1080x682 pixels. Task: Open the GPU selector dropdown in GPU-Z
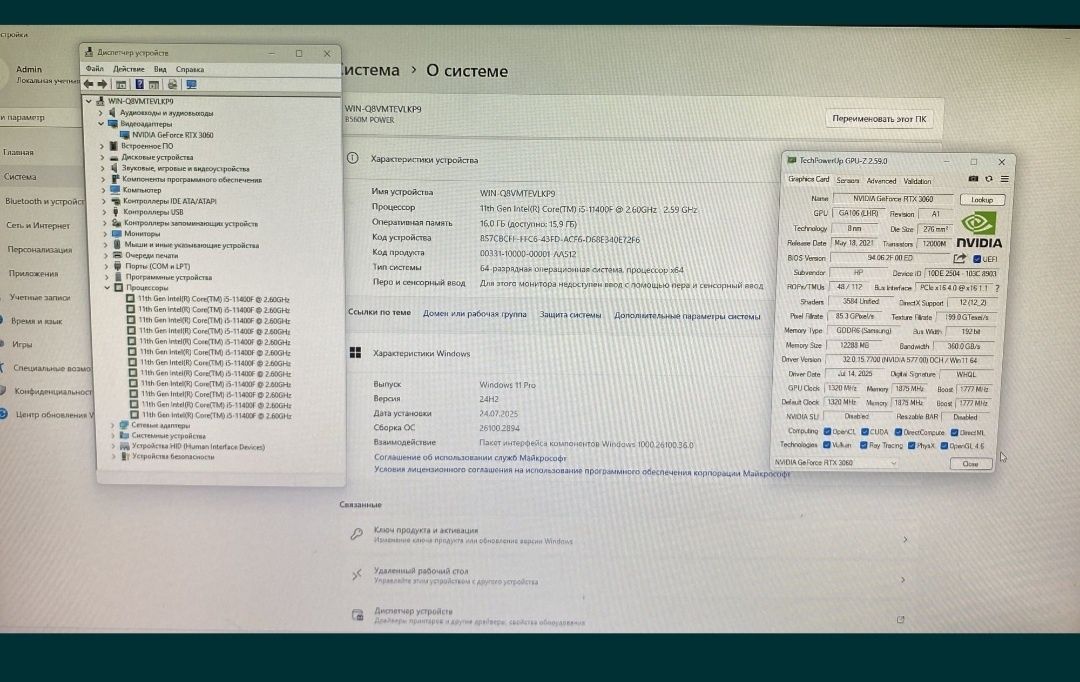[x=835, y=462]
